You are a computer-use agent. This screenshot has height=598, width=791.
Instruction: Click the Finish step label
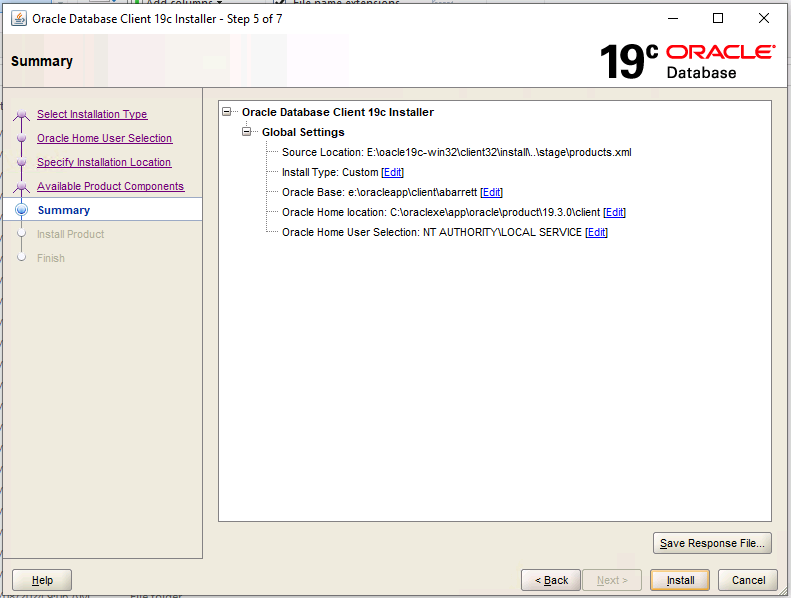point(51,258)
